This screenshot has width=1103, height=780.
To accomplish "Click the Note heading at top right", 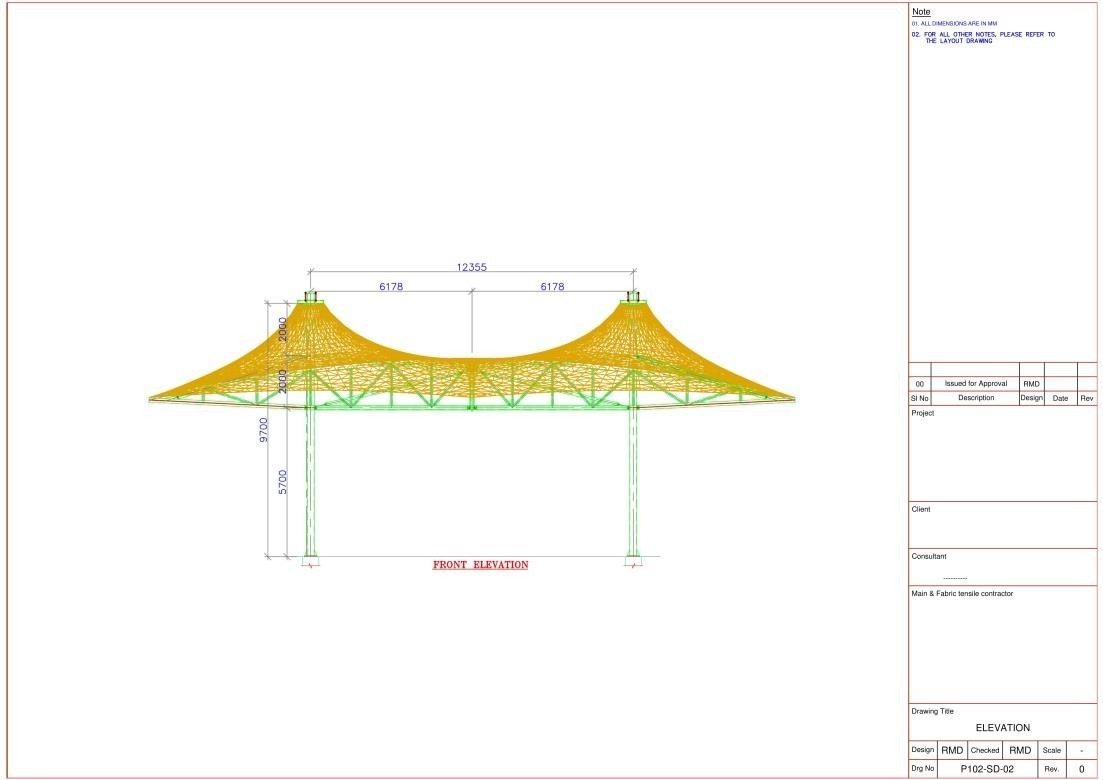I will 921,12.
